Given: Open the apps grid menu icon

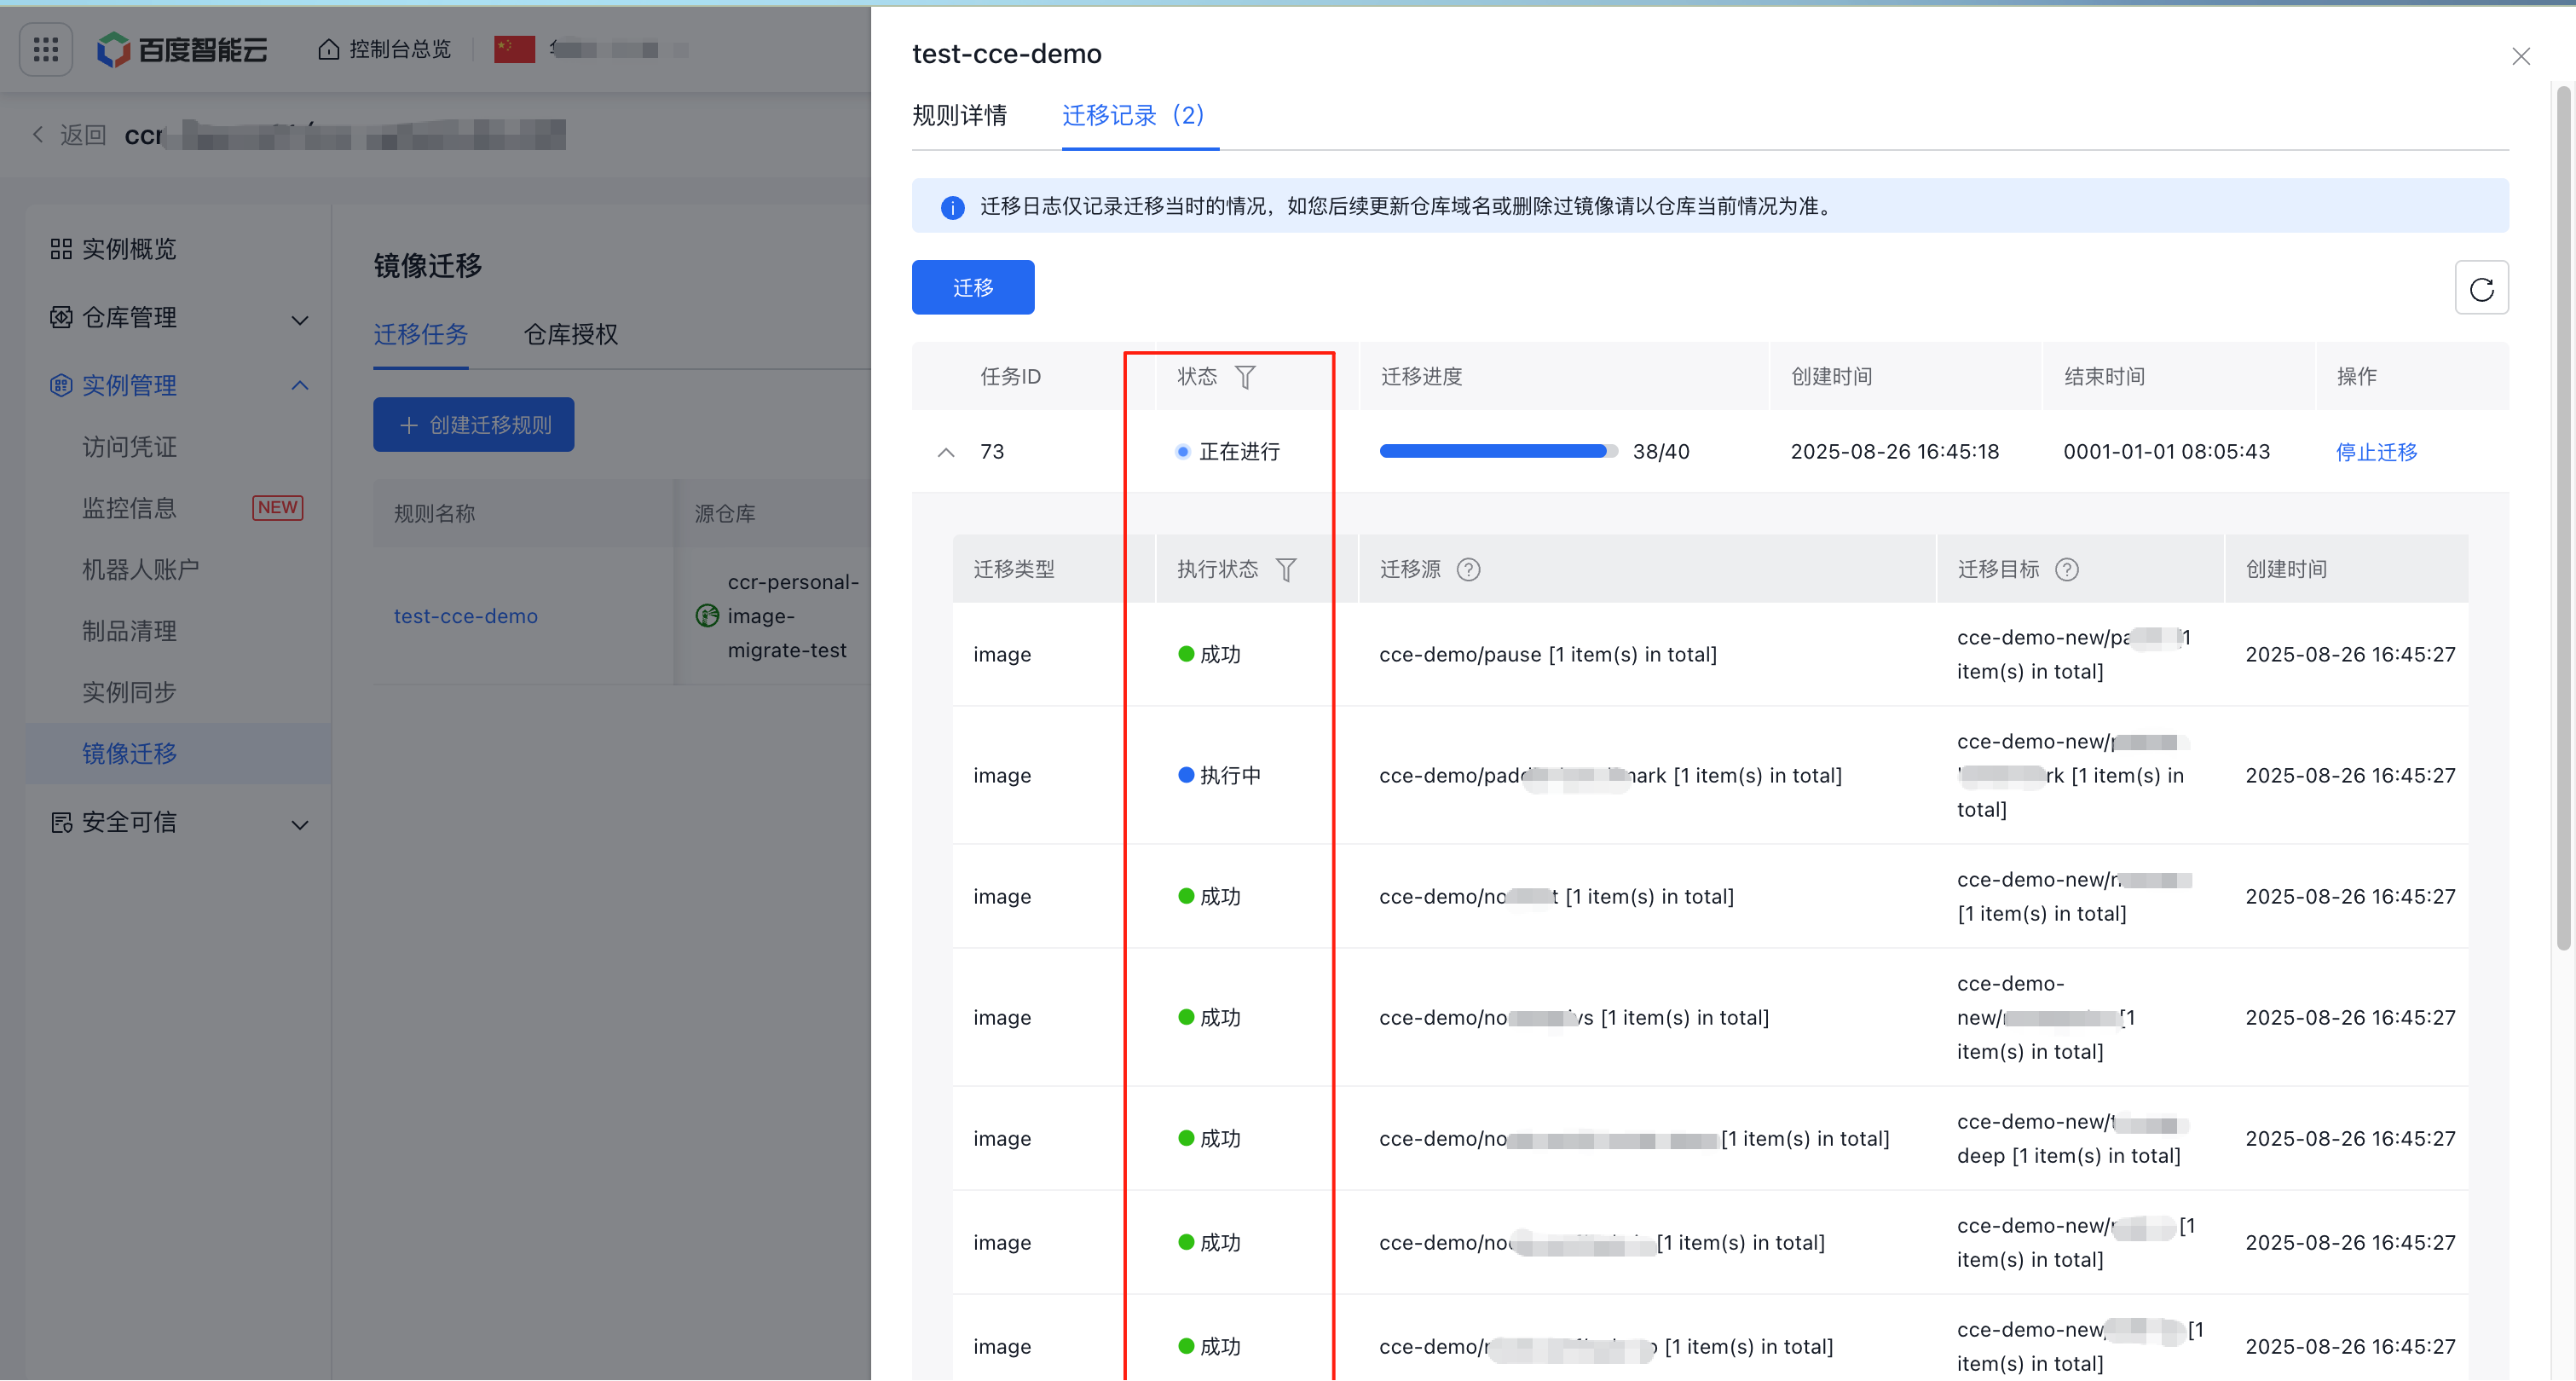Looking at the screenshot, I should point(46,49).
